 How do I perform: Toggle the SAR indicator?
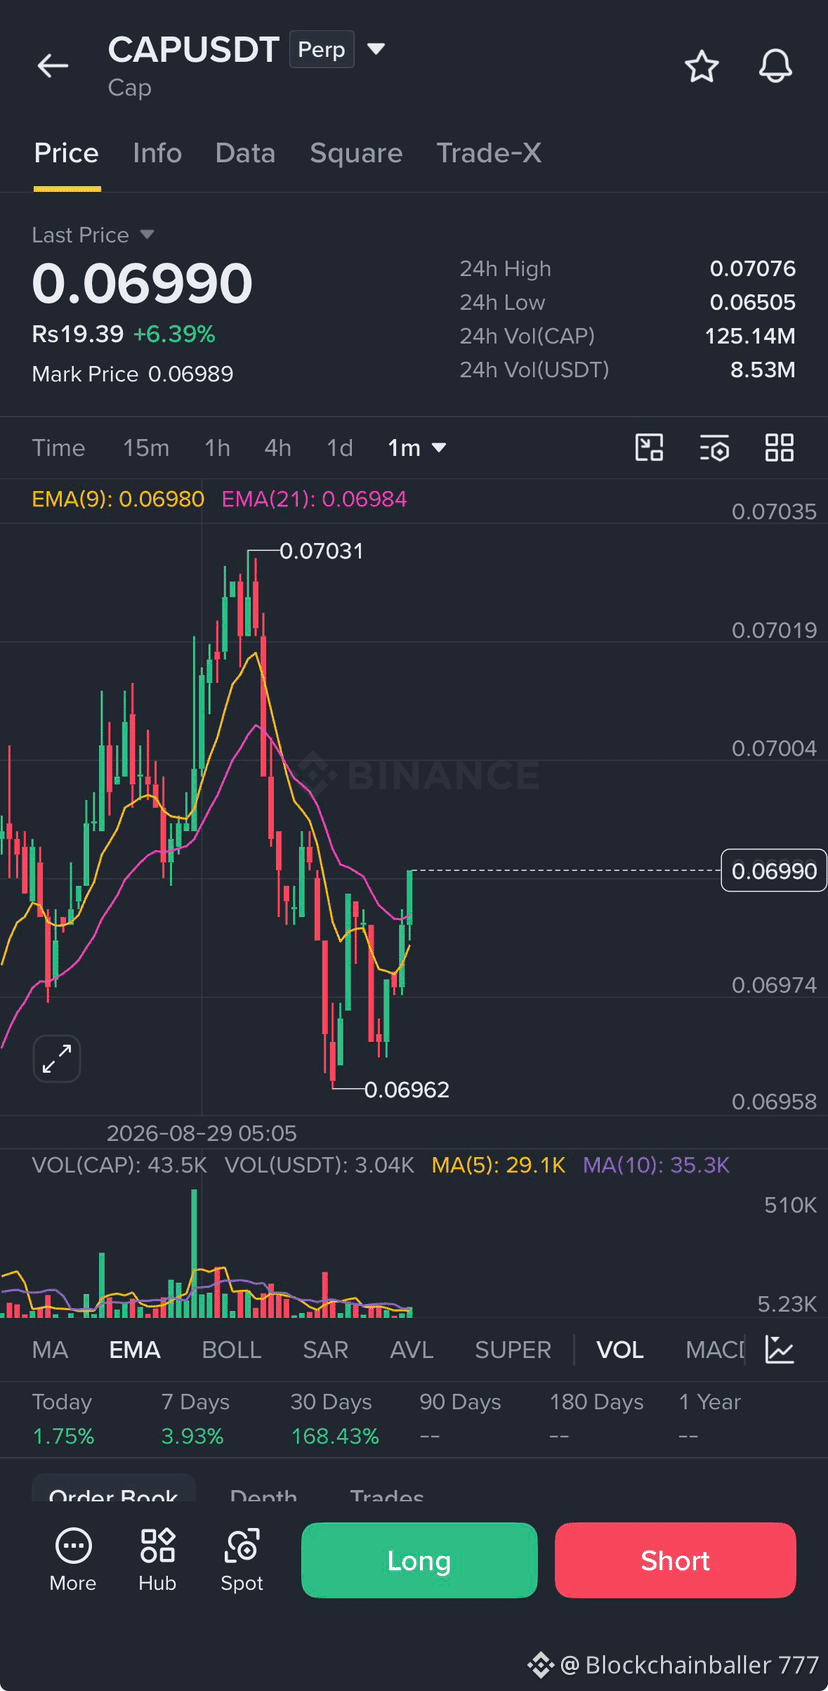(326, 1350)
